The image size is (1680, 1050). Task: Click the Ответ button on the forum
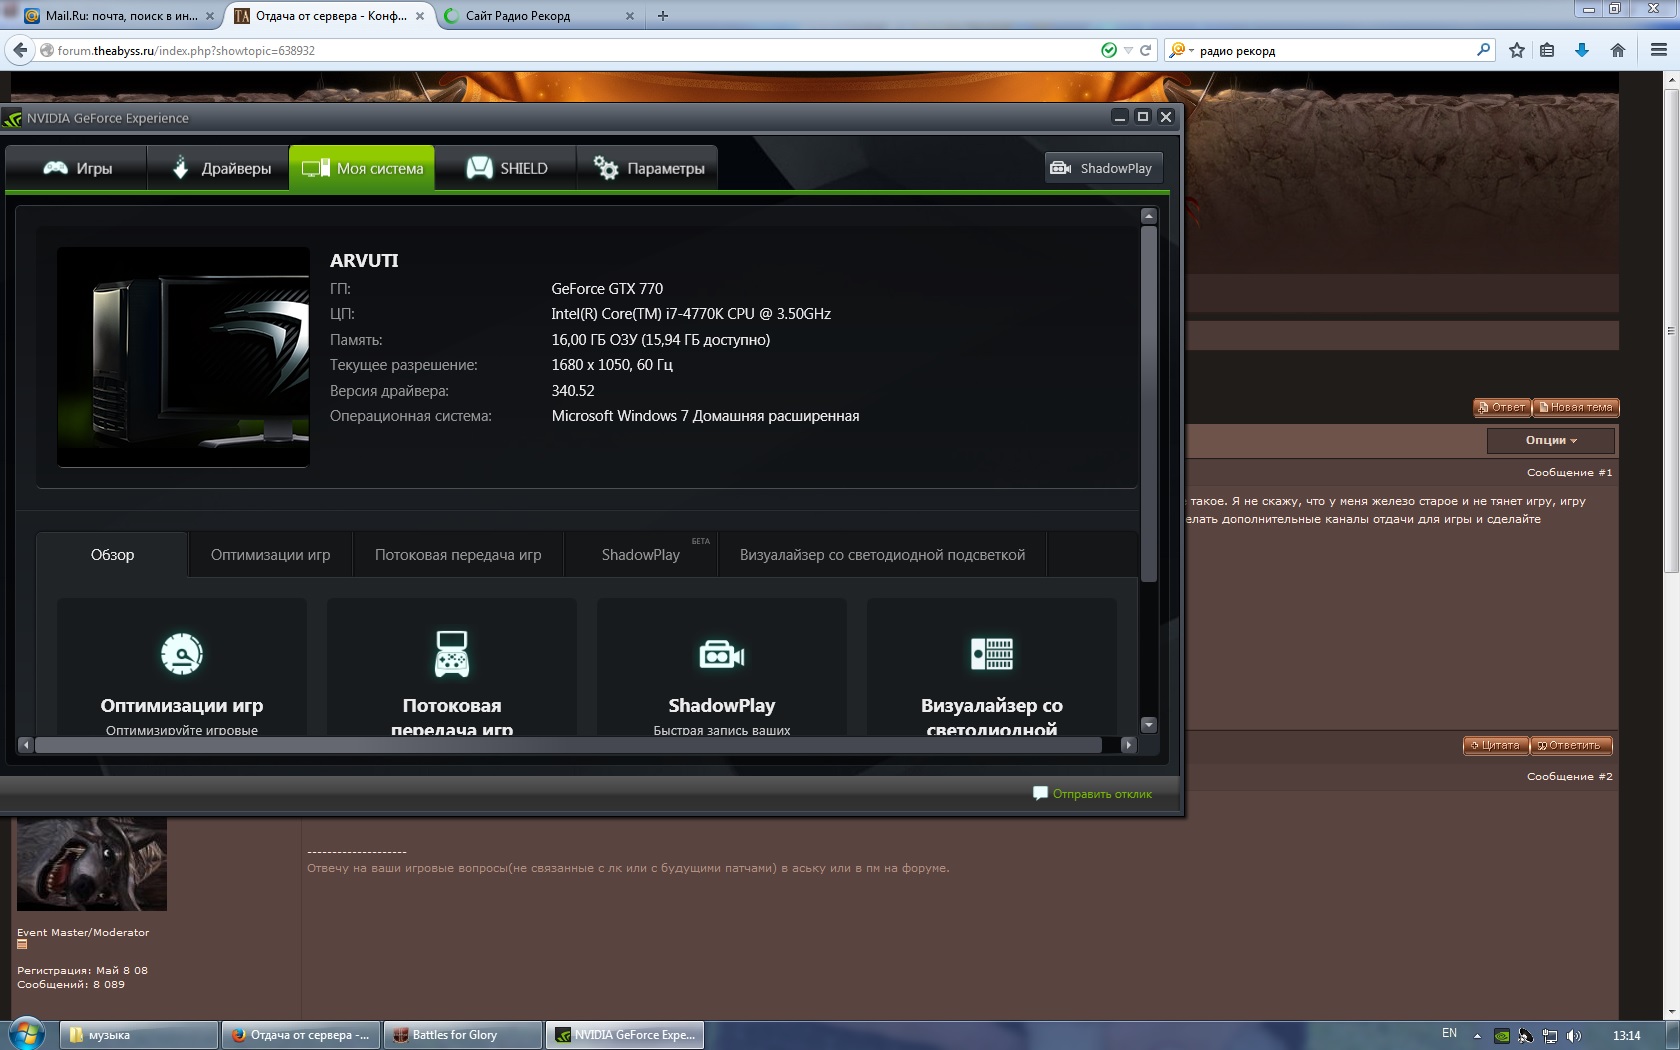(x=1502, y=407)
